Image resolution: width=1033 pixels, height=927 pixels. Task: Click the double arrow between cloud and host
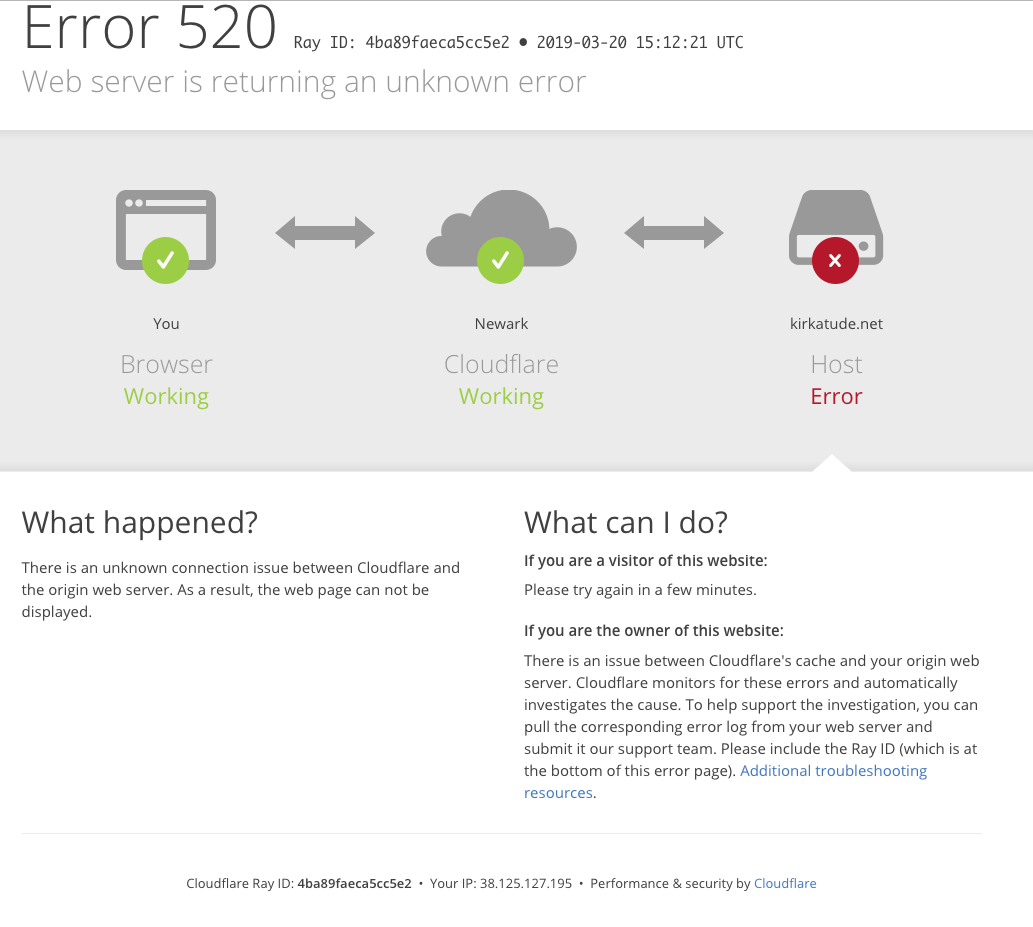(x=674, y=233)
